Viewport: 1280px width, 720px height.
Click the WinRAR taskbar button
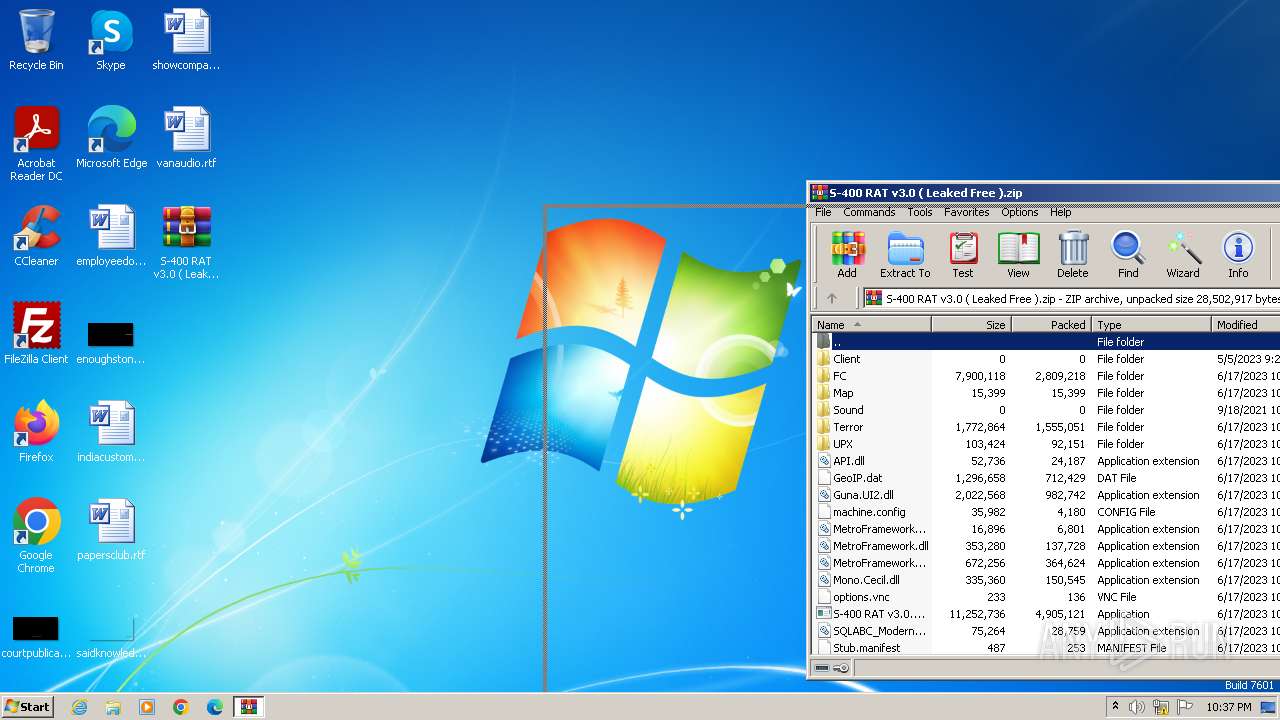click(x=249, y=707)
